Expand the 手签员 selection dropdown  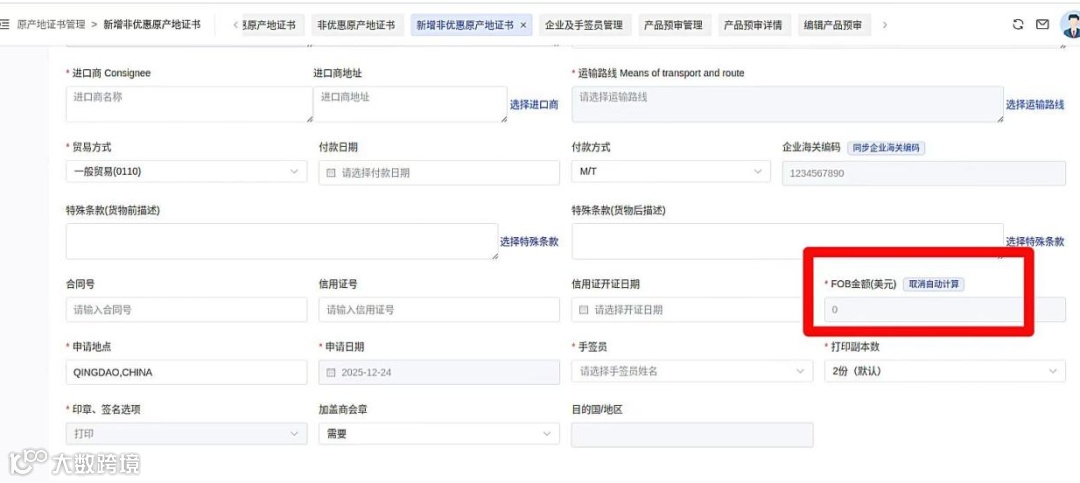[692, 371]
